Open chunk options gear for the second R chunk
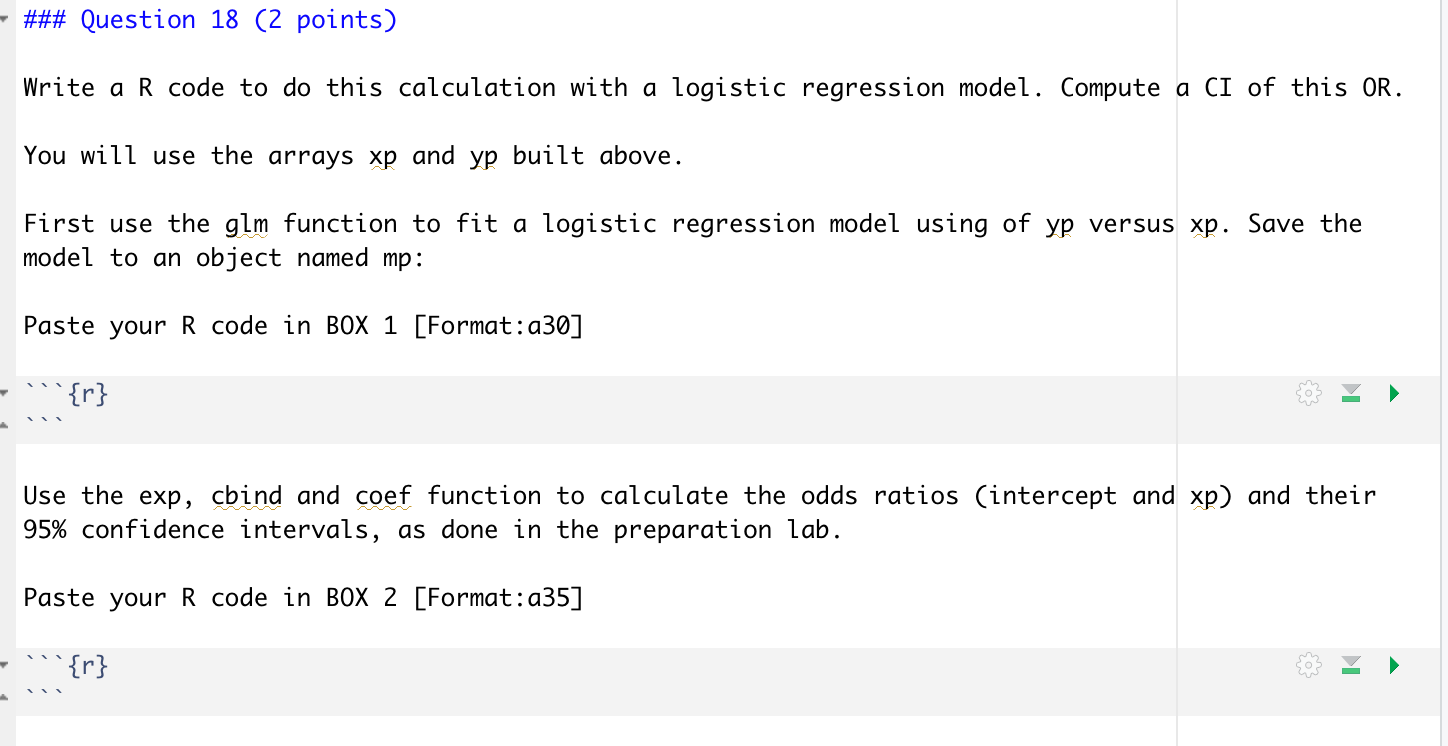 (x=1308, y=665)
